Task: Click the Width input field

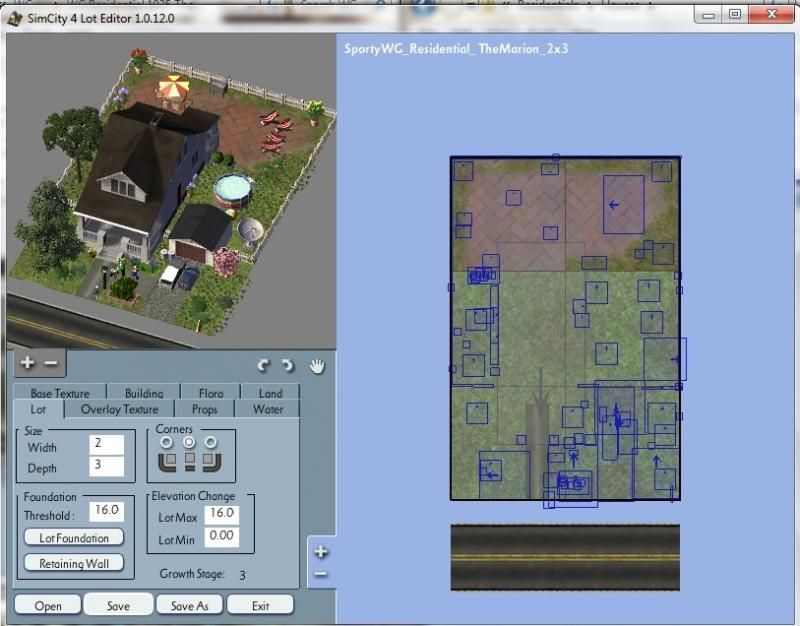Action: (x=107, y=444)
